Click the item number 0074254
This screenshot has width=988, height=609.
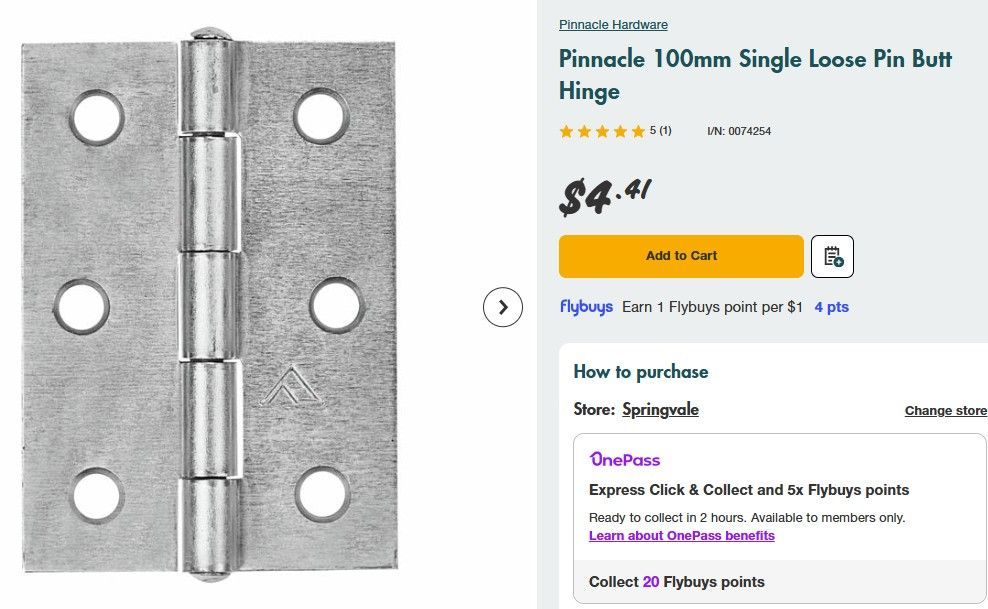(739, 131)
